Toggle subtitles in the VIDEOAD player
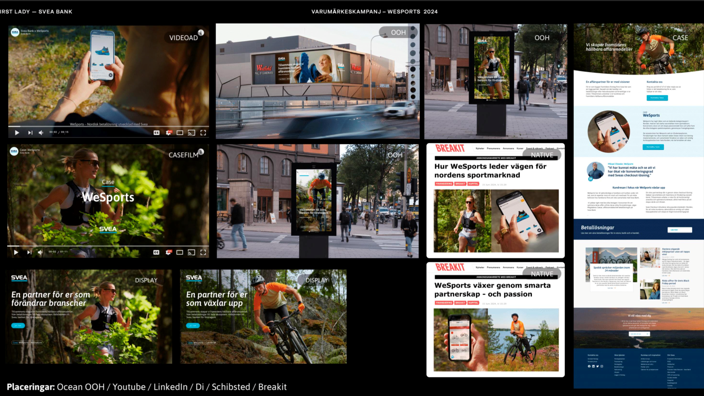 (x=156, y=132)
